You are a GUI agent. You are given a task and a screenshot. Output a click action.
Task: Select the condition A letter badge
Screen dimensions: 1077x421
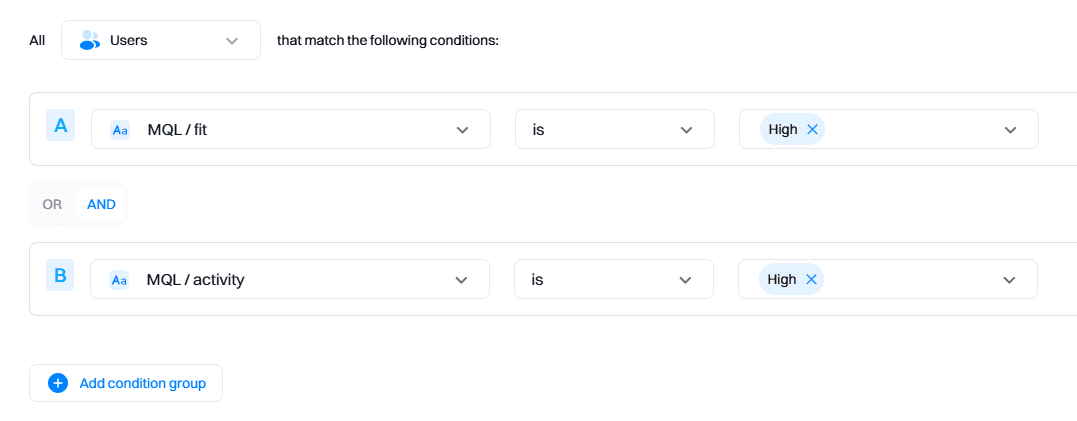pos(61,126)
